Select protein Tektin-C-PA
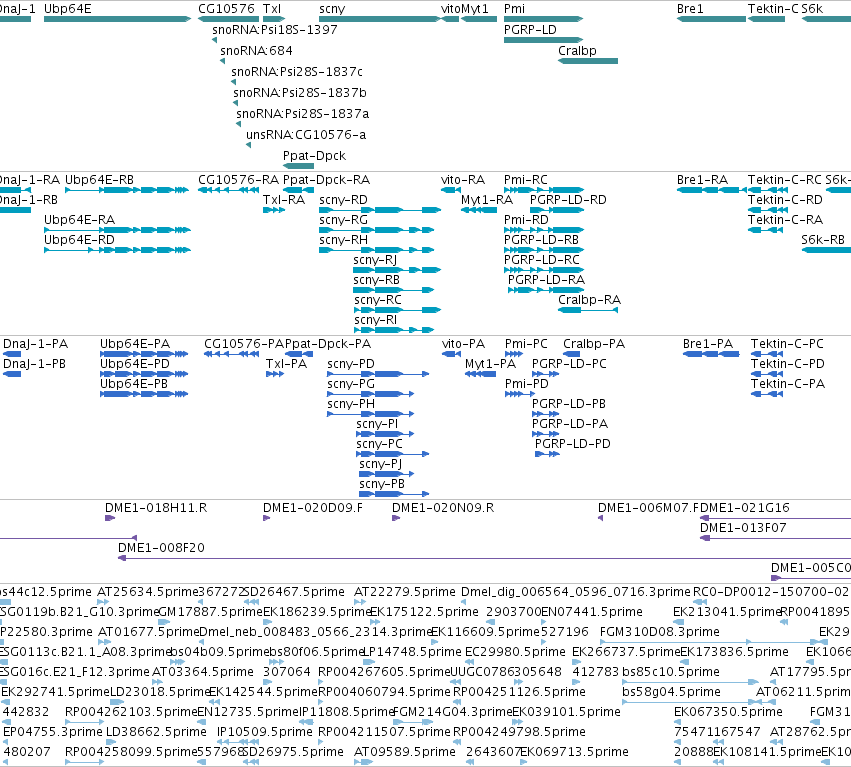851x767 pixels. click(x=767, y=394)
